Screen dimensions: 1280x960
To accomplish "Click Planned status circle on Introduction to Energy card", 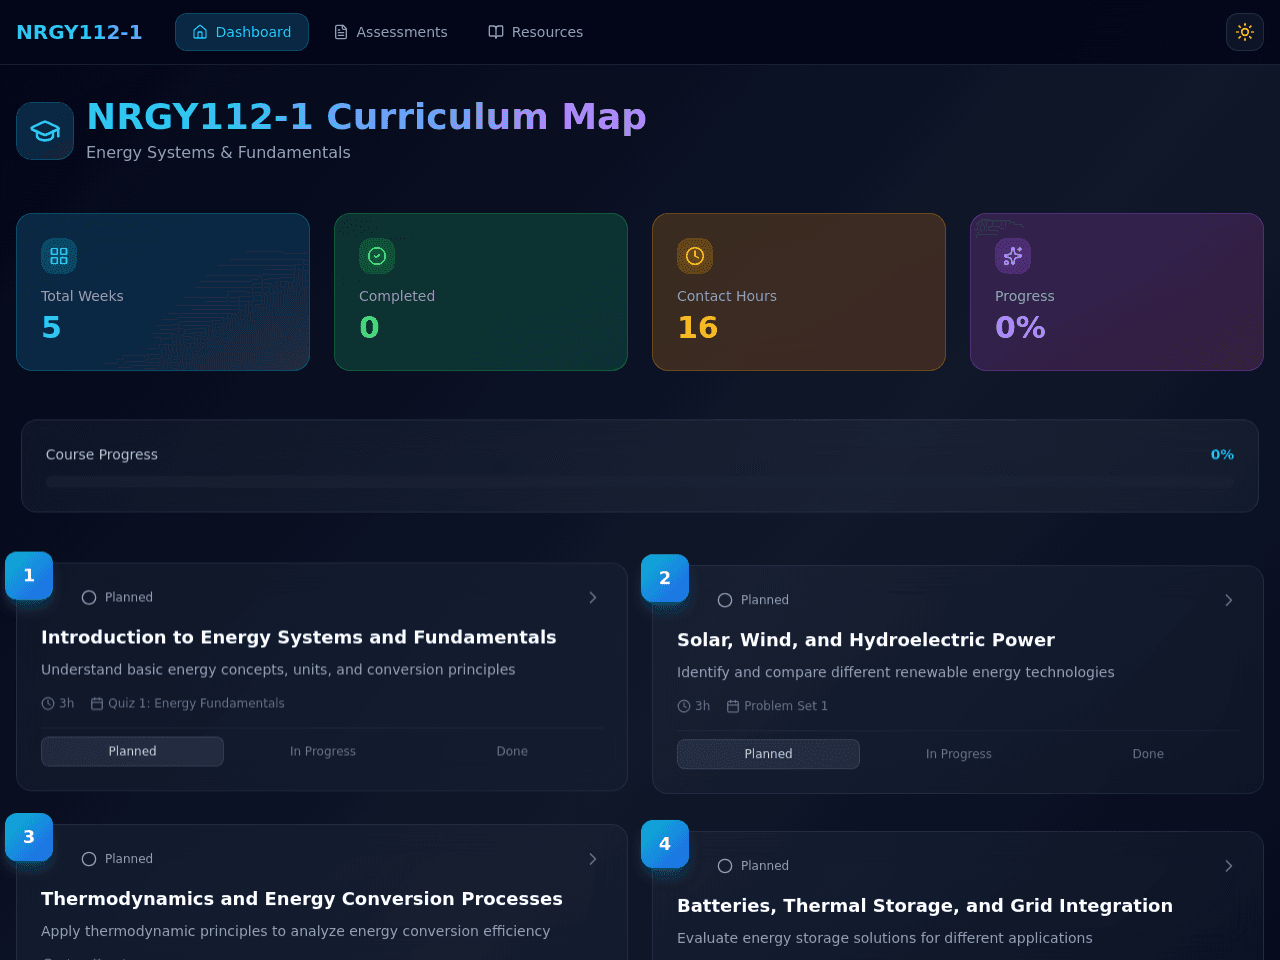I will pyautogui.click(x=89, y=597).
